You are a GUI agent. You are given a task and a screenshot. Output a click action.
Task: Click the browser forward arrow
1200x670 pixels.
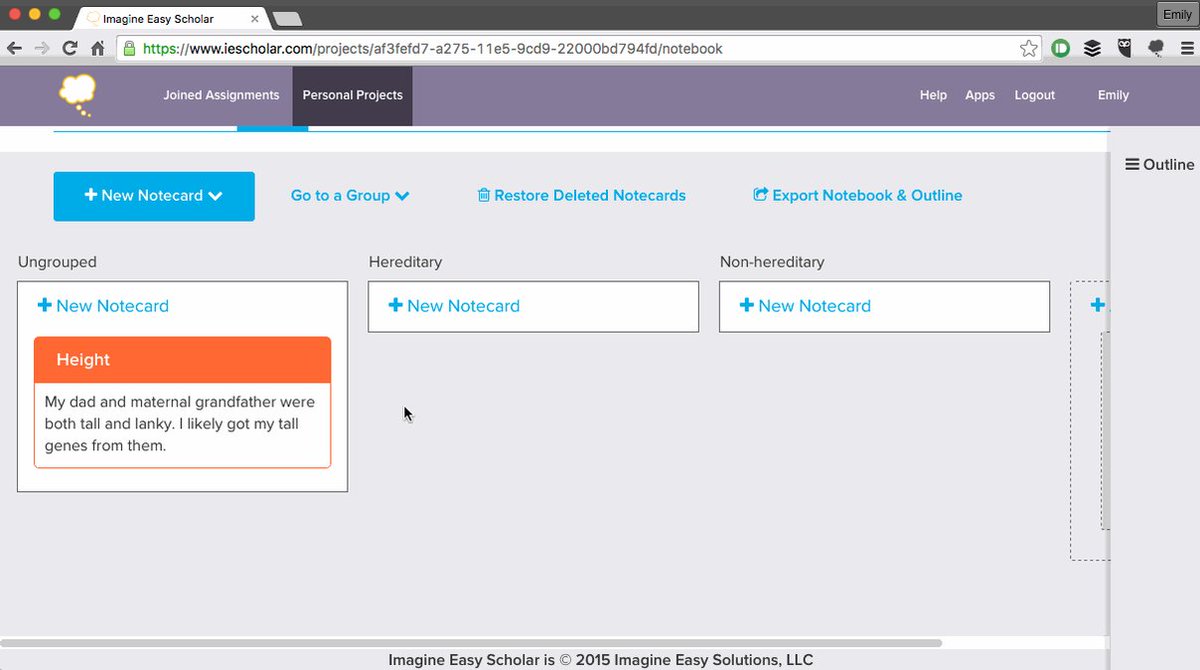tap(42, 48)
